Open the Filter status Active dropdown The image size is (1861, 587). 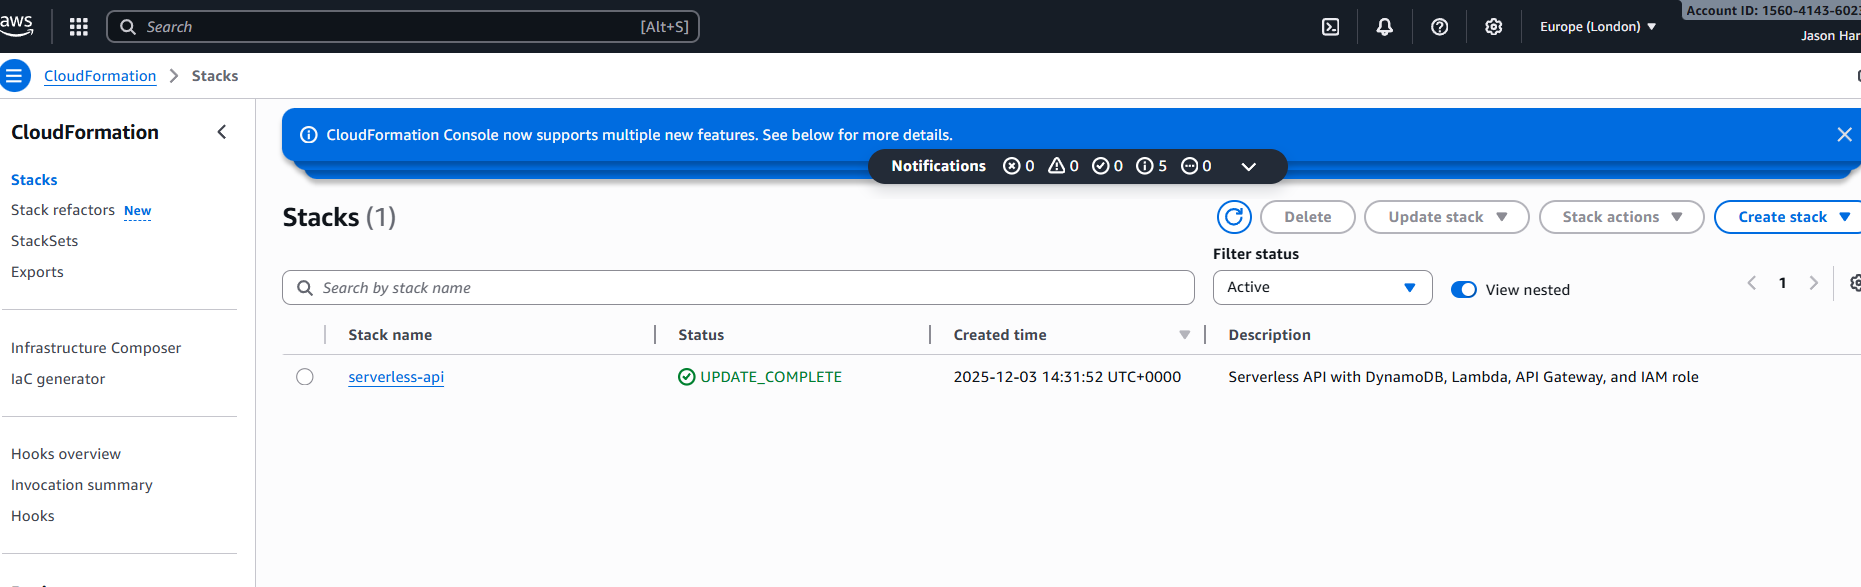[1321, 288]
